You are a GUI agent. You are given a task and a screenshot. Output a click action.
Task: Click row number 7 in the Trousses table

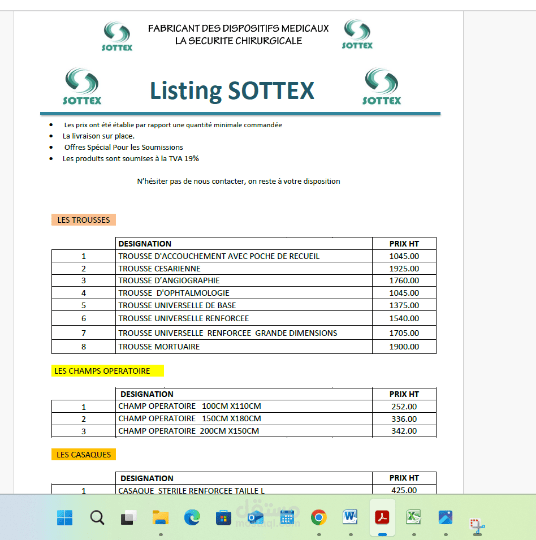coord(83,333)
